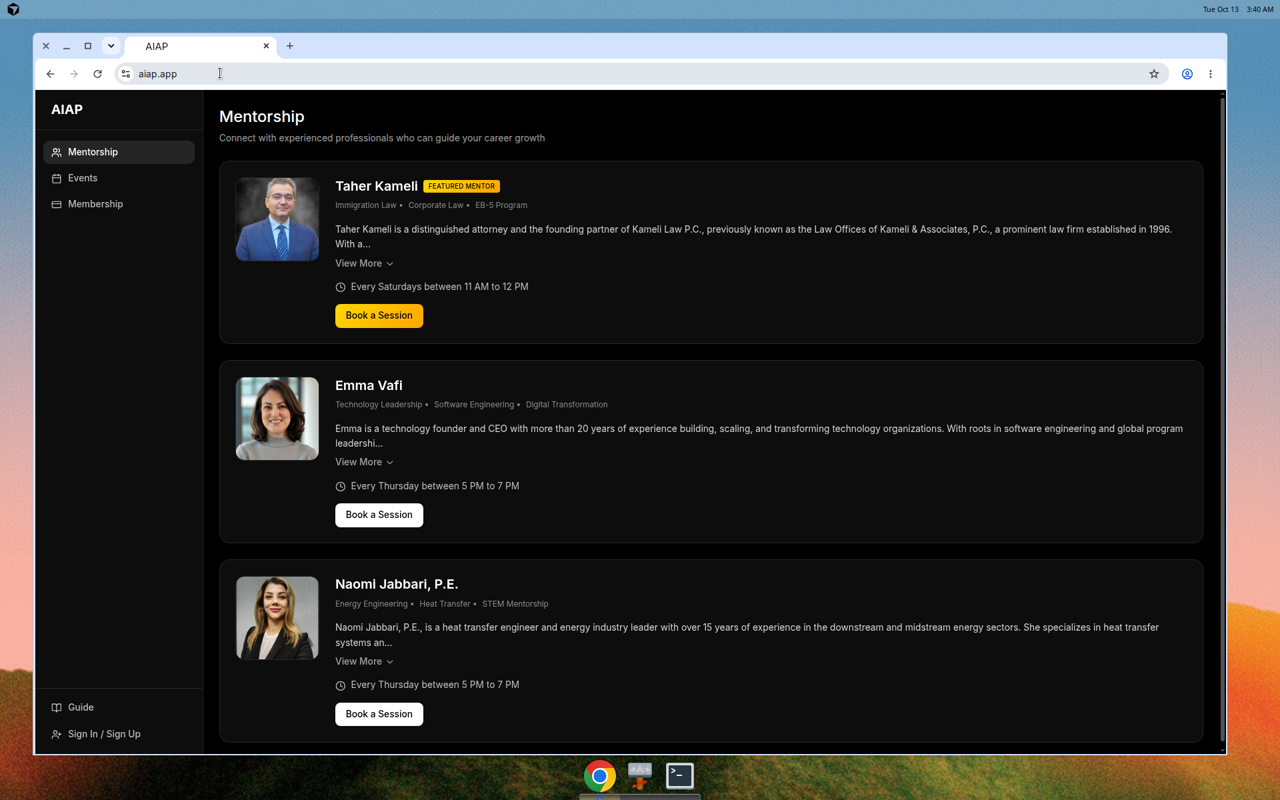Go back with browser back arrow
1280x800 pixels.
pos(50,74)
